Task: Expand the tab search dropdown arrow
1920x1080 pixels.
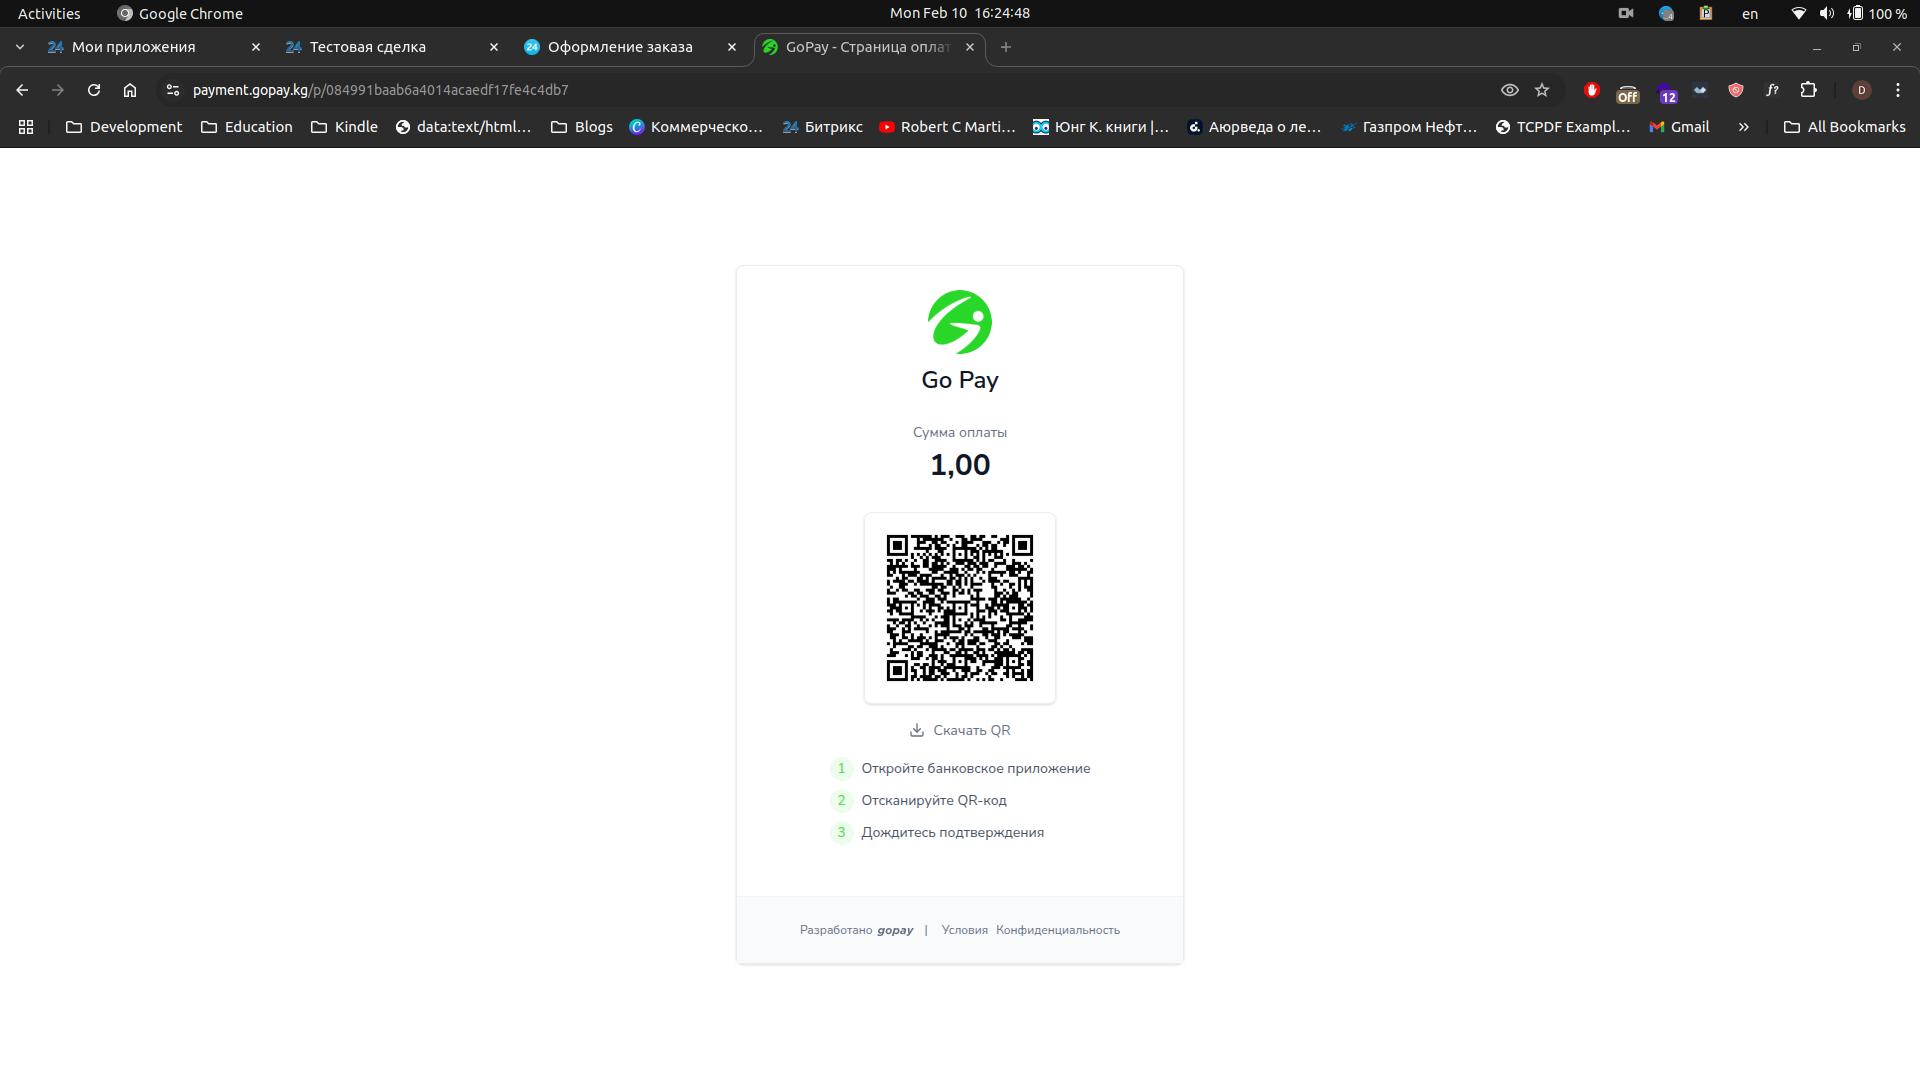Action: [20, 47]
